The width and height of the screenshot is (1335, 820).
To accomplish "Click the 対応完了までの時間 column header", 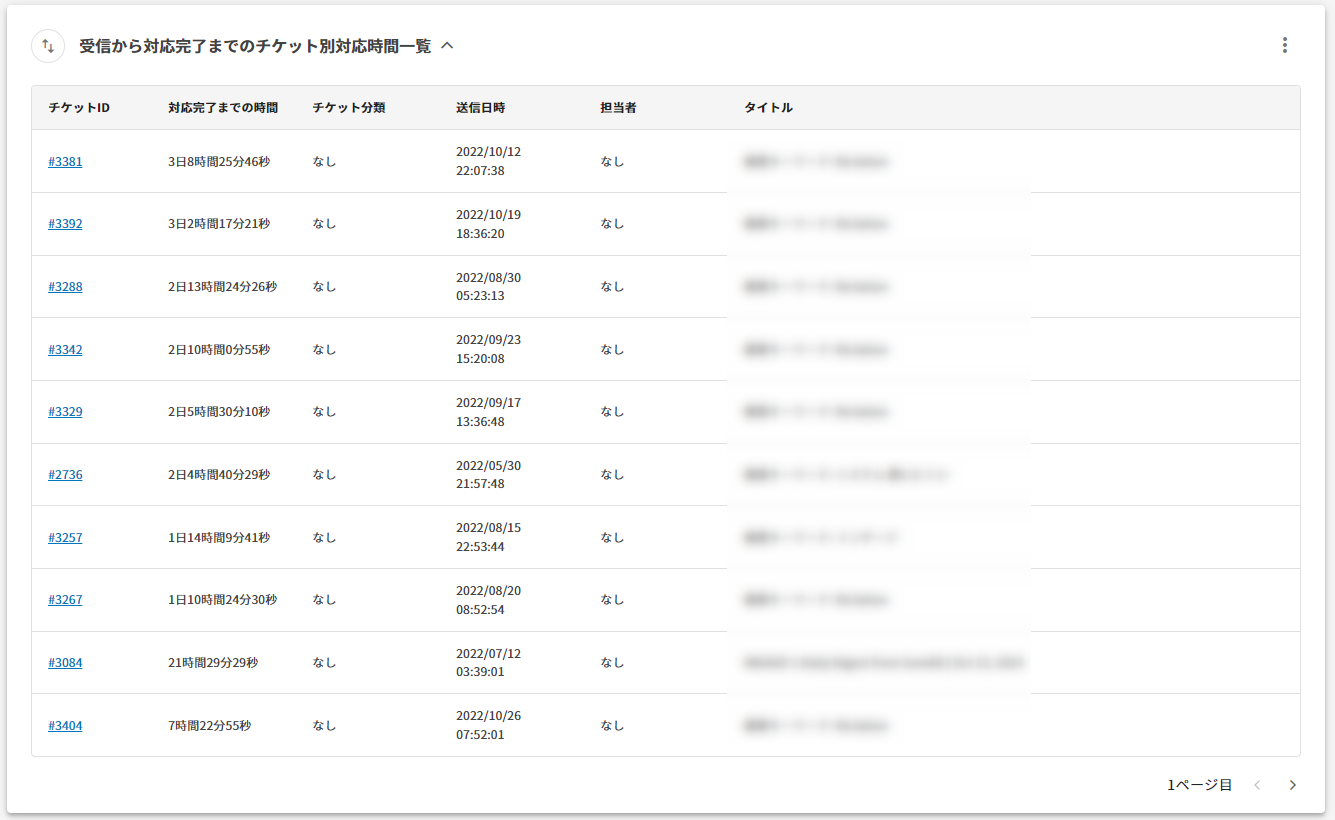I will (223, 108).
